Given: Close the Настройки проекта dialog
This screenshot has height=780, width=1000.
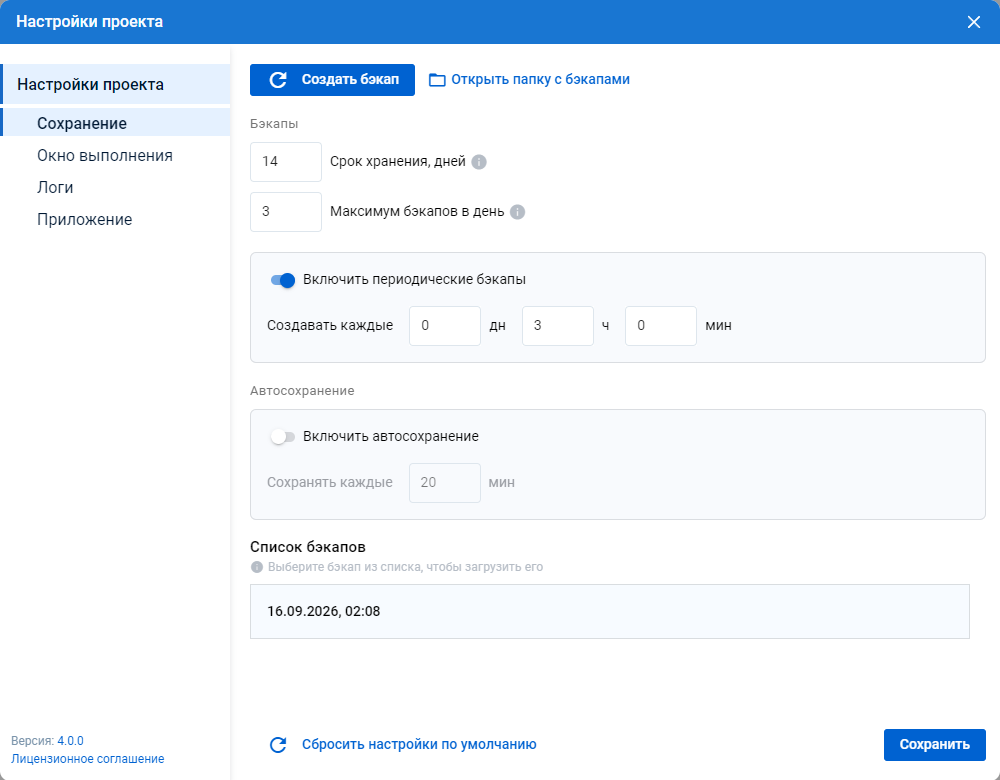Looking at the screenshot, I should pyautogui.click(x=974, y=22).
